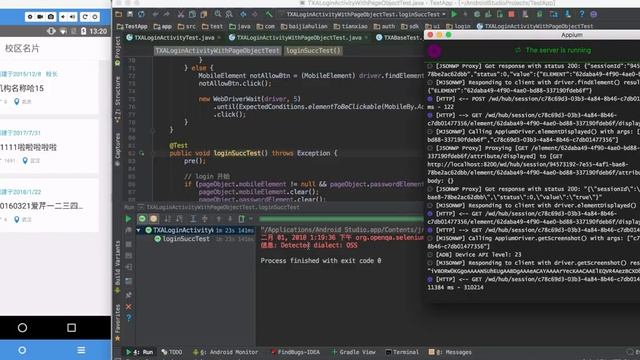Open the 4: Run bottom tab
The image size is (640, 360).
139,352
